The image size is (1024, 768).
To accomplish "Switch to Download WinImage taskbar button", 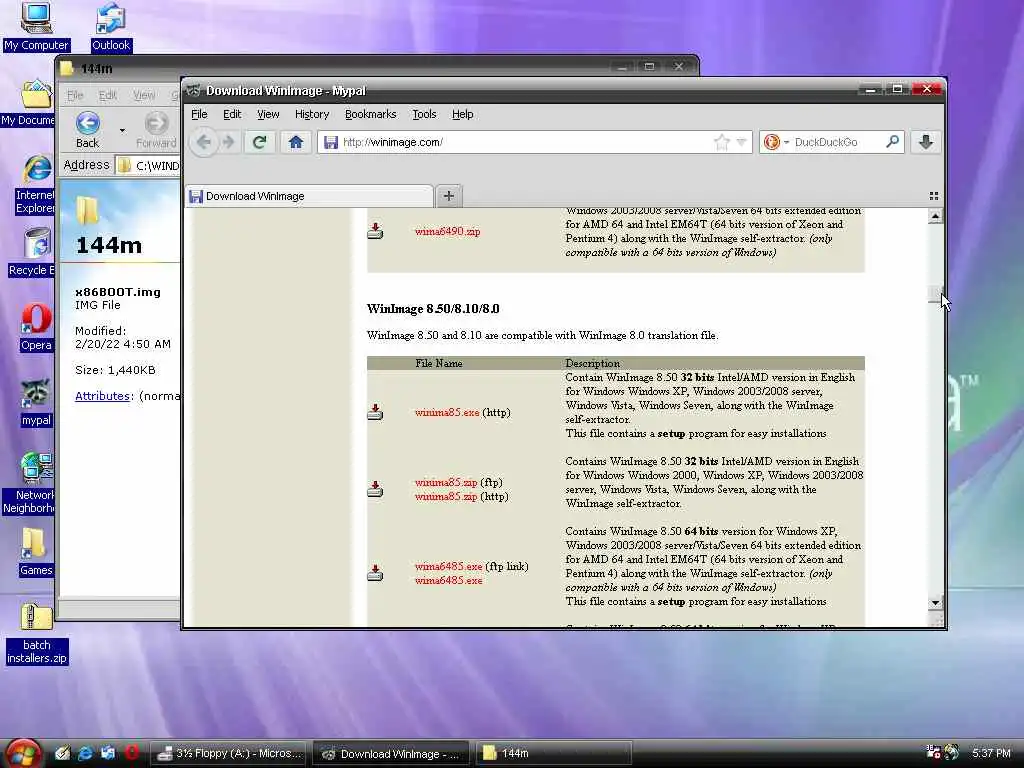I will pyautogui.click(x=391, y=753).
